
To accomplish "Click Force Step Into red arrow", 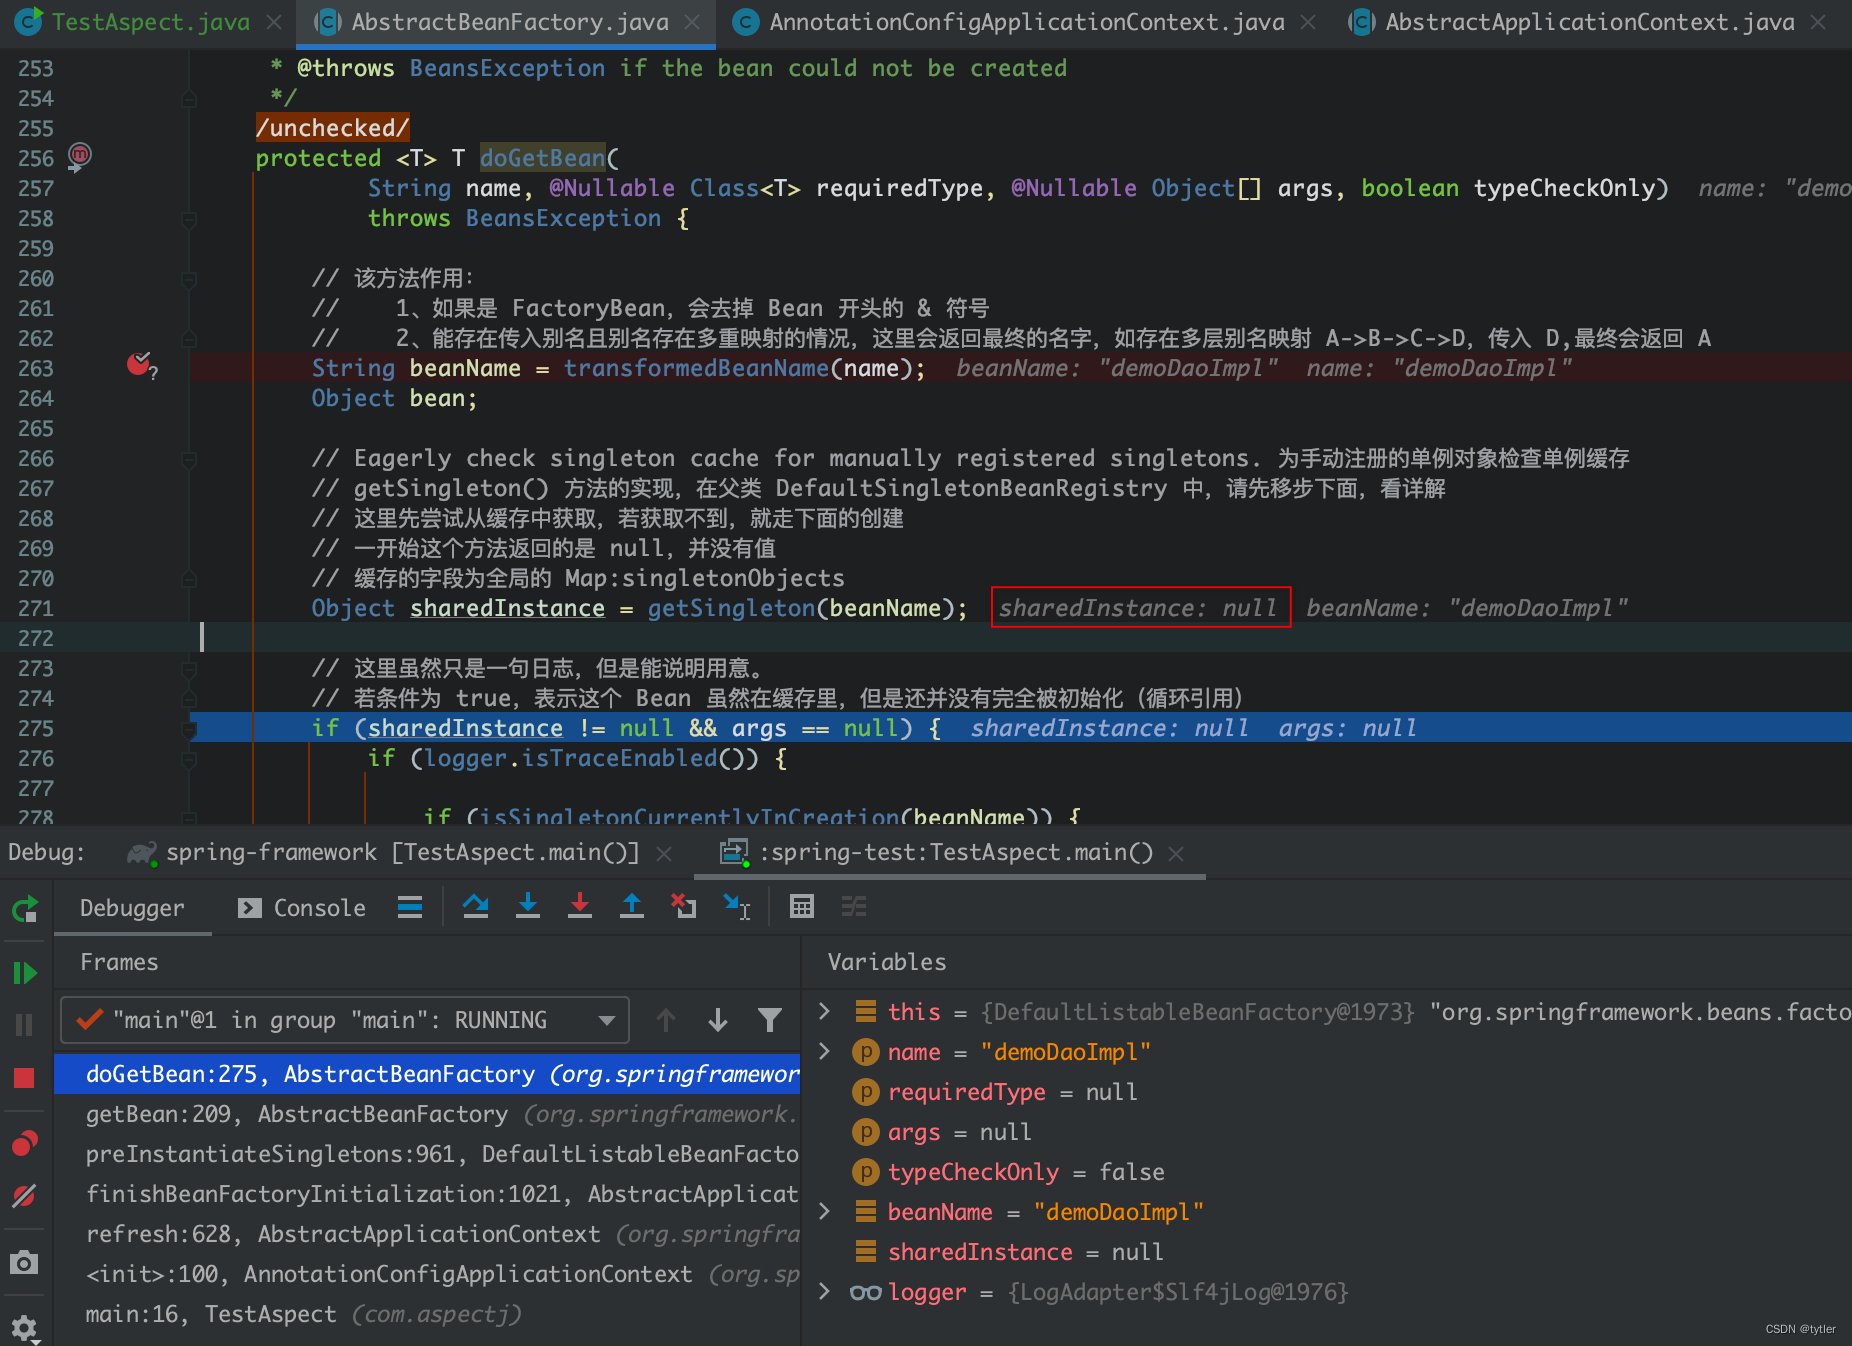I will tap(580, 907).
